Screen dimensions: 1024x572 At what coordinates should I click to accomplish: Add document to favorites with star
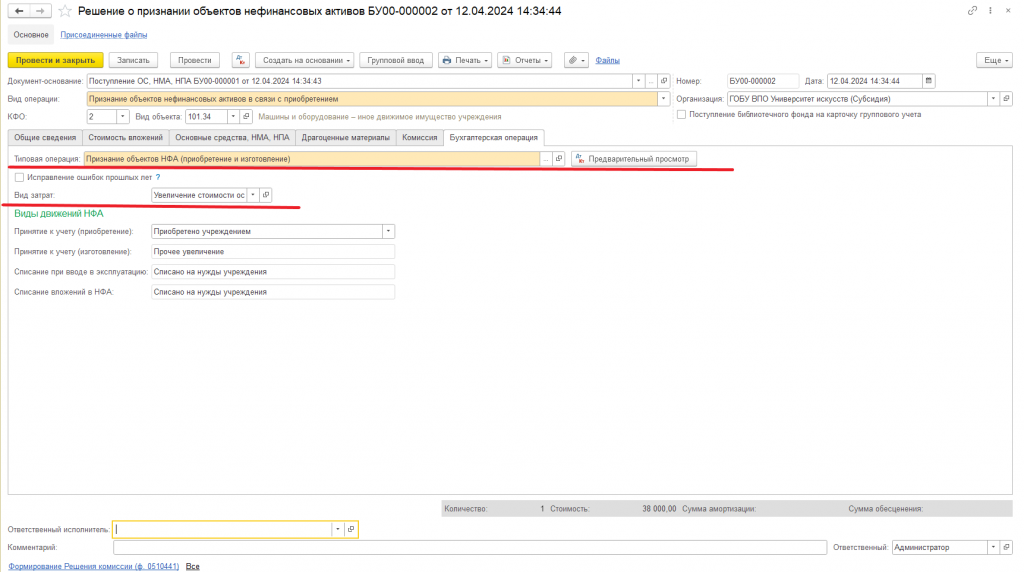click(x=65, y=11)
